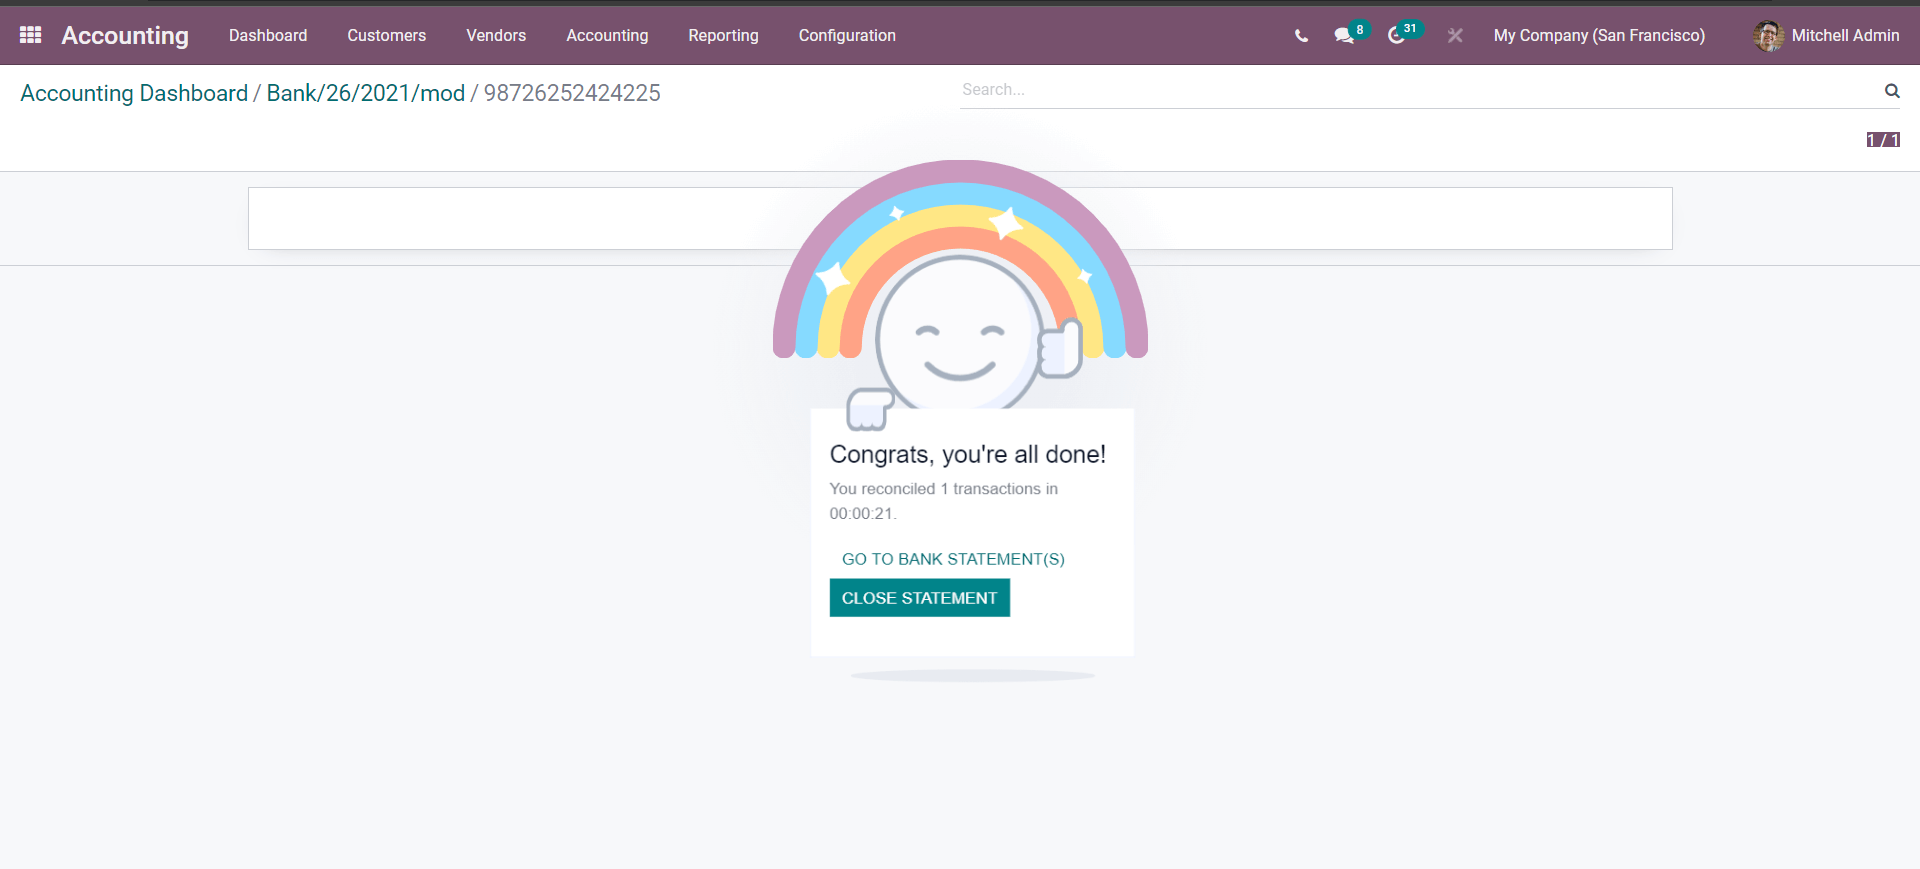The image size is (1920, 869).
Task: Click the search magnifier icon
Action: [x=1892, y=91]
